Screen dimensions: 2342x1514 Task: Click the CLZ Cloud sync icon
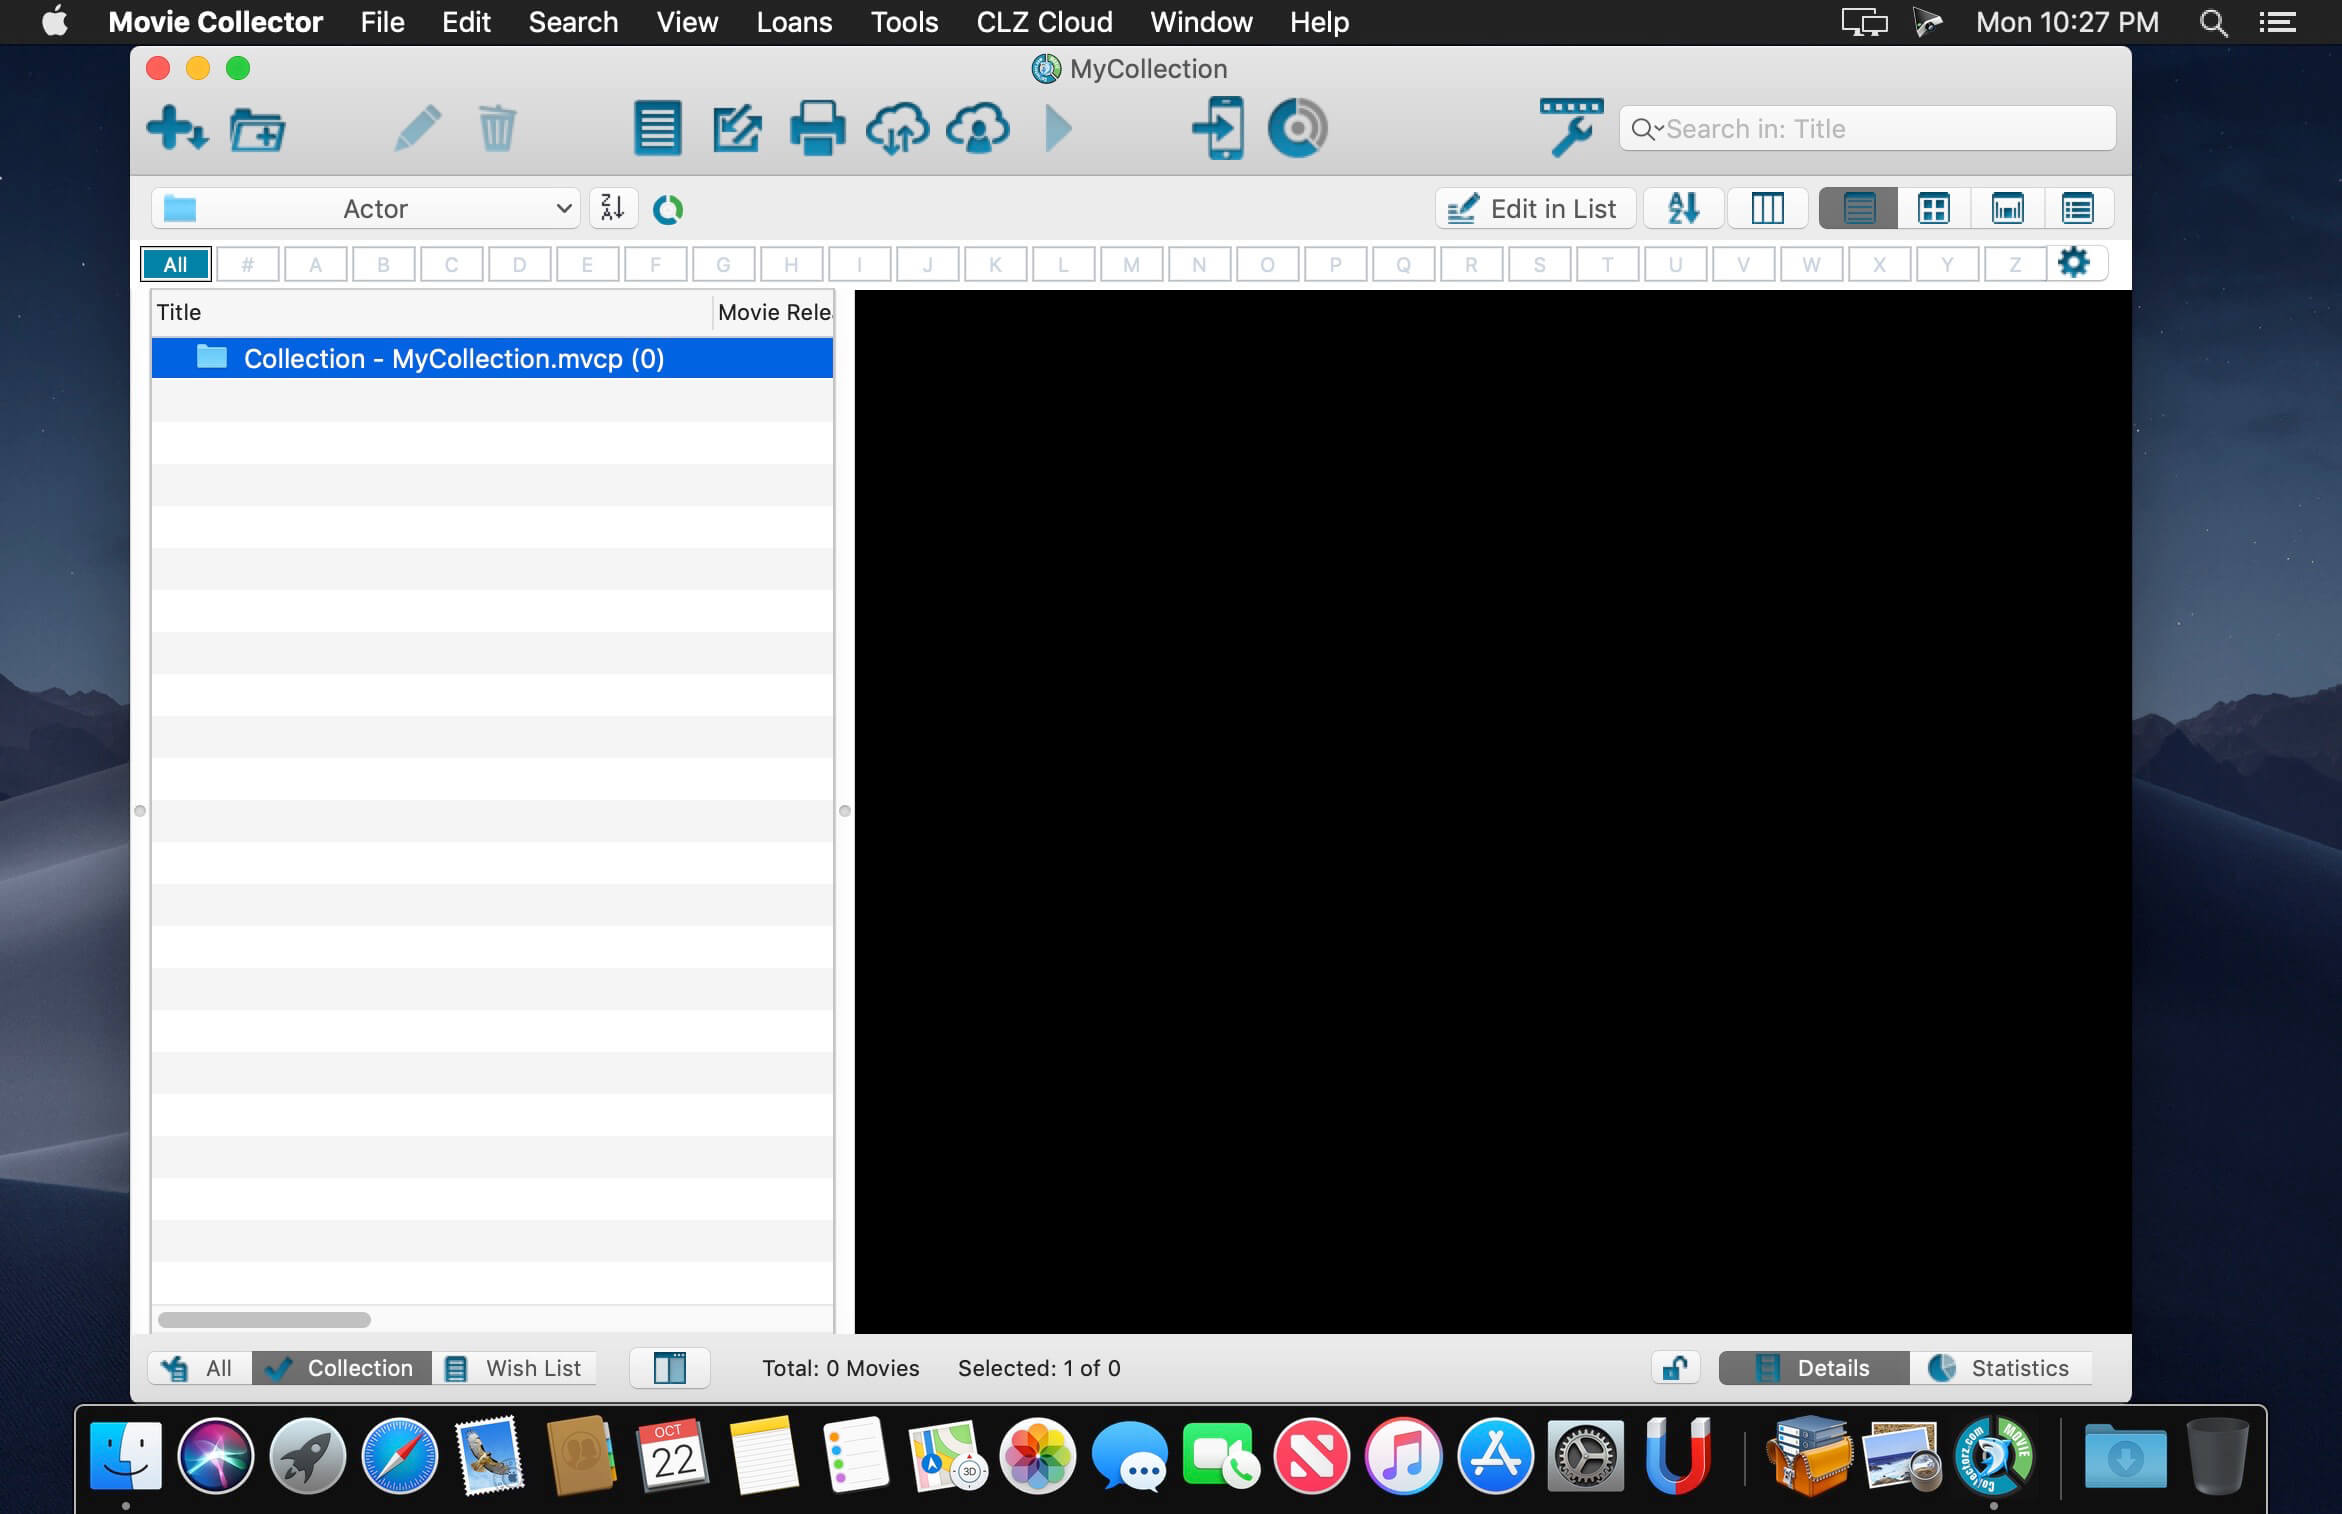pyautogui.click(x=897, y=128)
